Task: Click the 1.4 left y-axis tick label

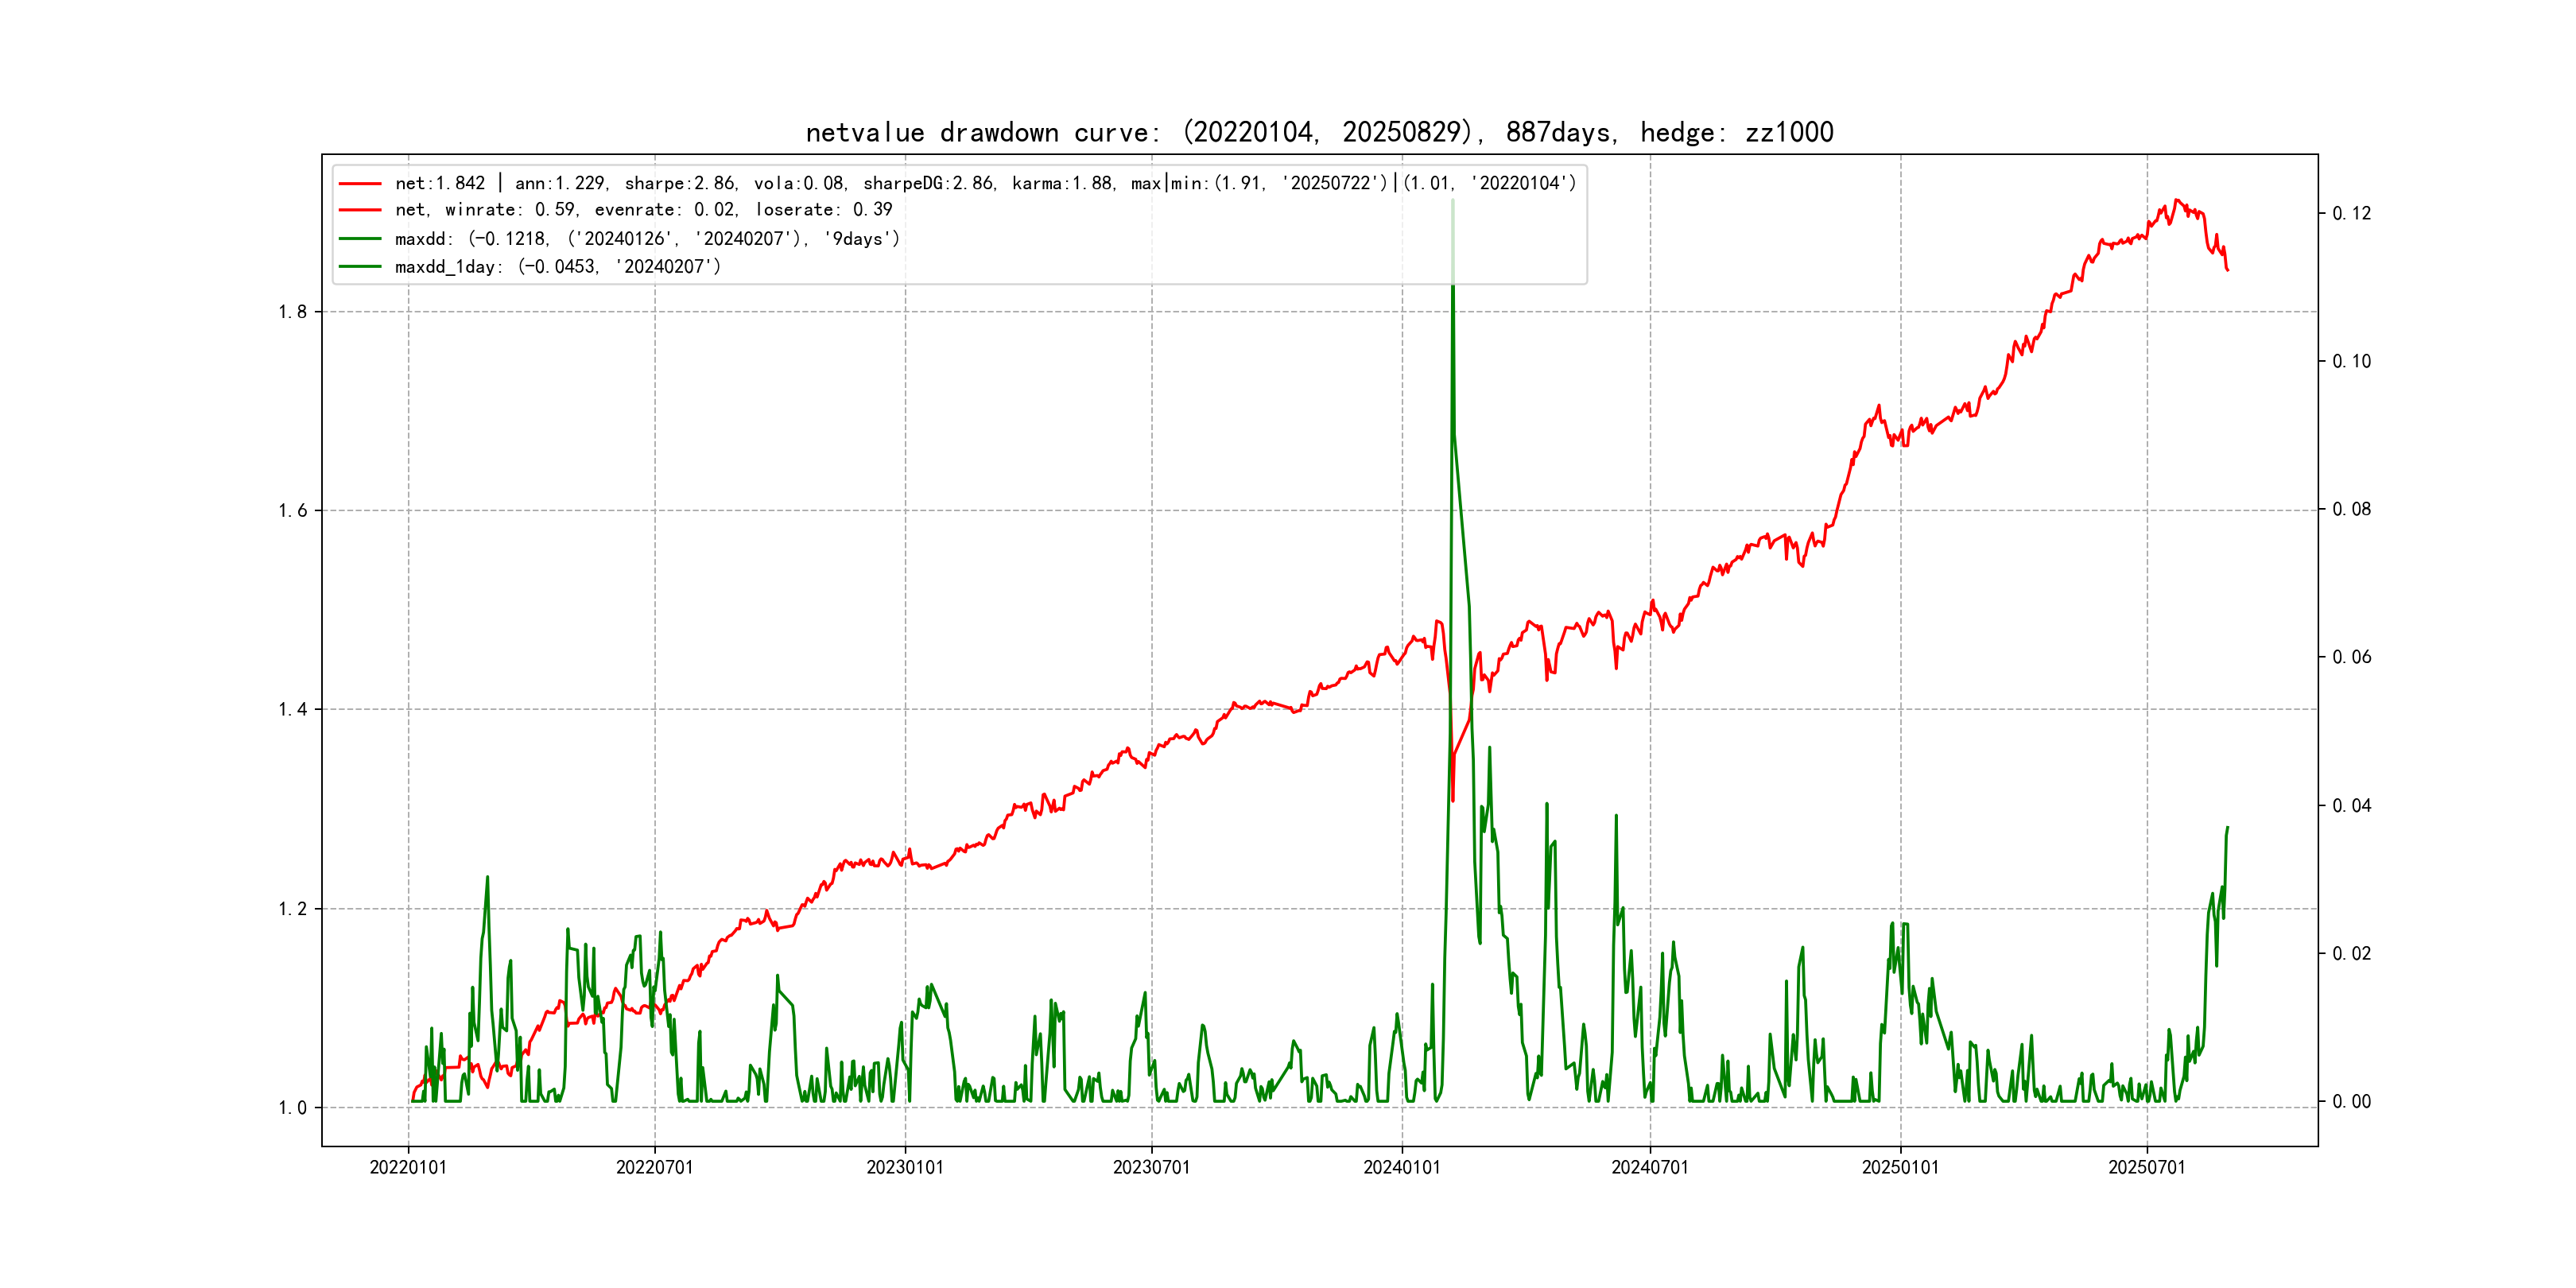Action: 292,710
